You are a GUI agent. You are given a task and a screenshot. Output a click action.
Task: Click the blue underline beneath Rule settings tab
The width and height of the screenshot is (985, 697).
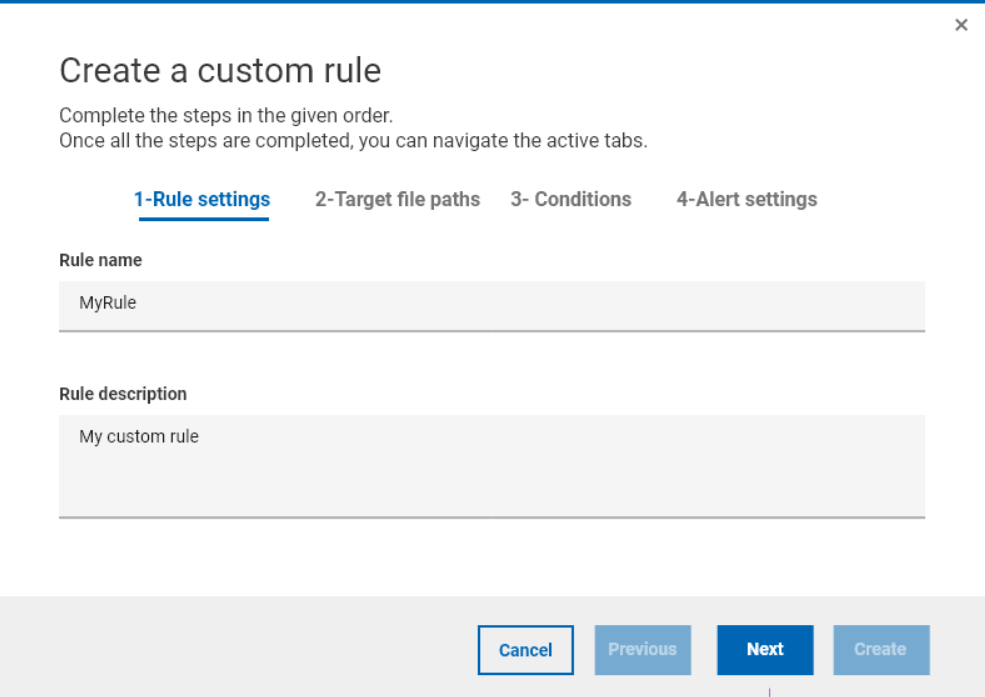[x=202, y=218]
